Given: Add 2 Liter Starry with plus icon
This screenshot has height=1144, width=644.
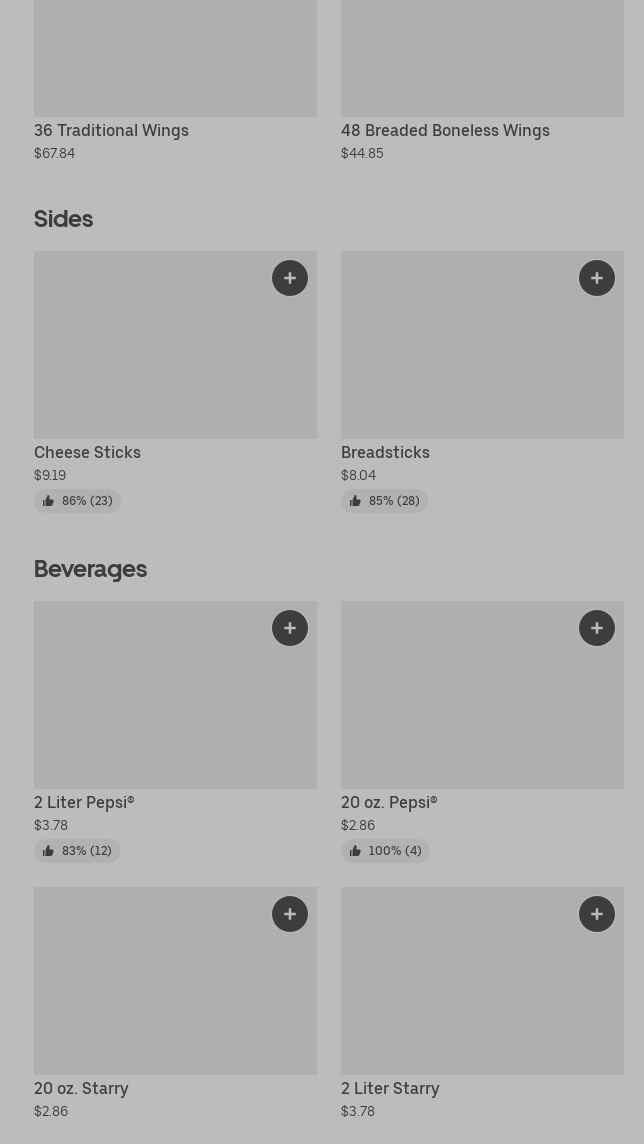Looking at the screenshot, I should click(597, 914).
